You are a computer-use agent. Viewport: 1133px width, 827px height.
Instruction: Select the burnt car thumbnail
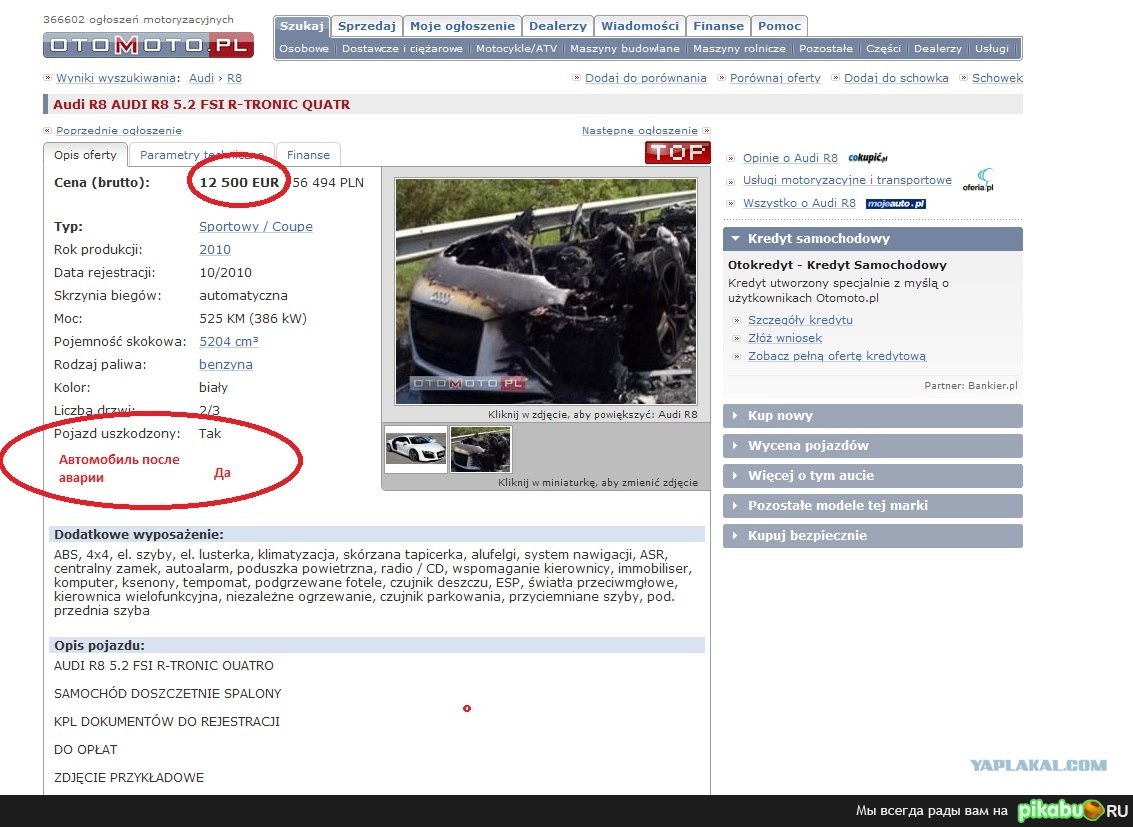tap(480, 449)
